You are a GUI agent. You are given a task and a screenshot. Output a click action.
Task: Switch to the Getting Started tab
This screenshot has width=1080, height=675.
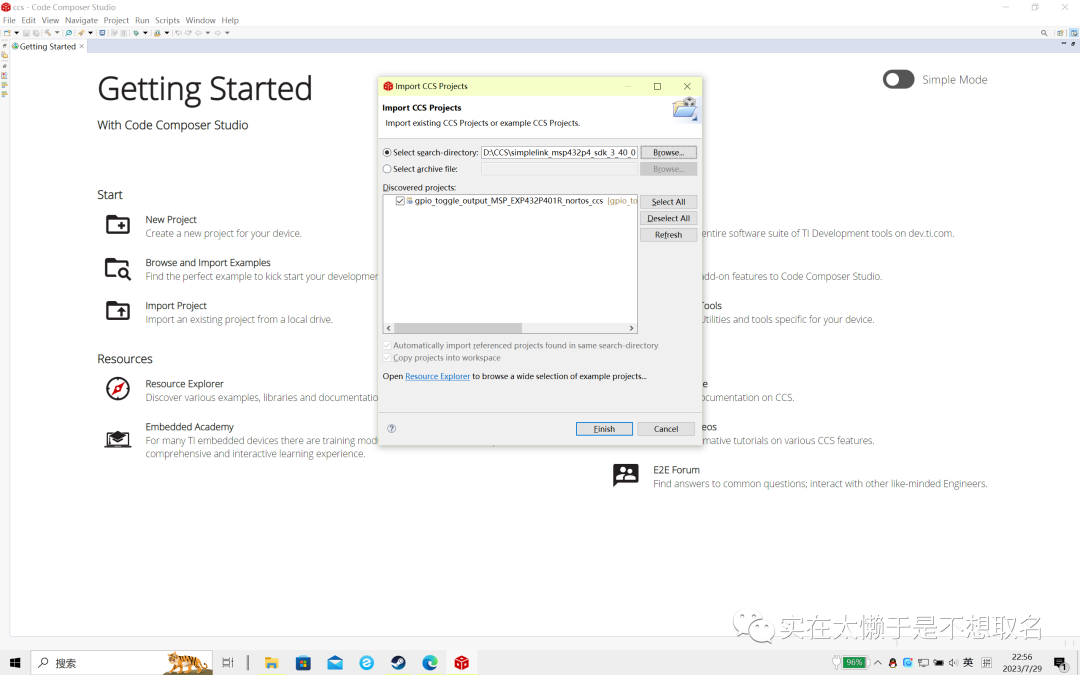pos(47,47)
